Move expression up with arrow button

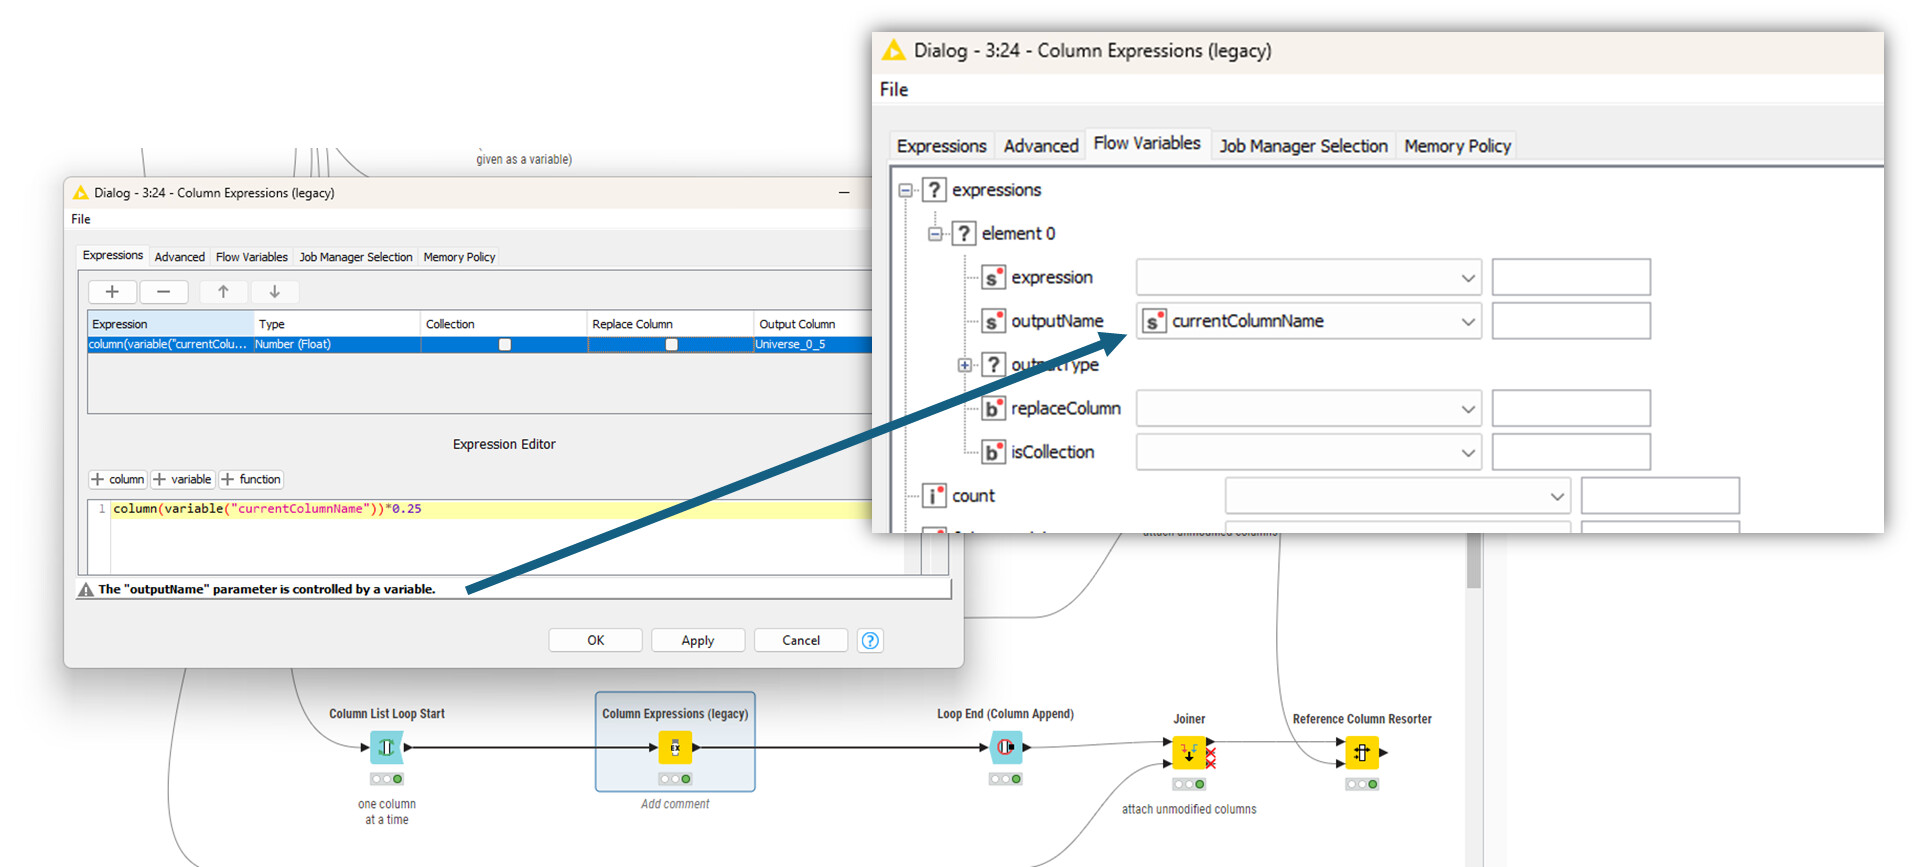pos(223,292)
